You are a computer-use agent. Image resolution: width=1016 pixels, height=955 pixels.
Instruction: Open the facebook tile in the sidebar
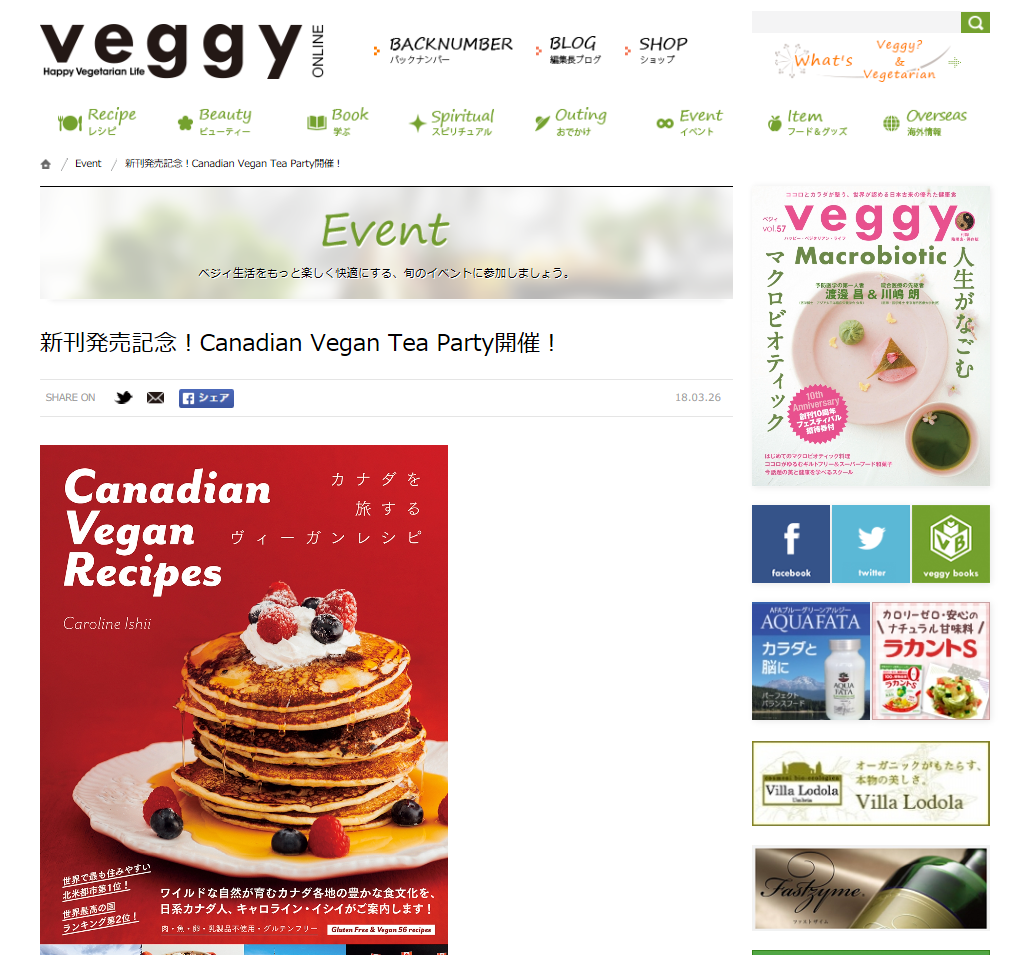pyautogui.click(x=791, y=544)
